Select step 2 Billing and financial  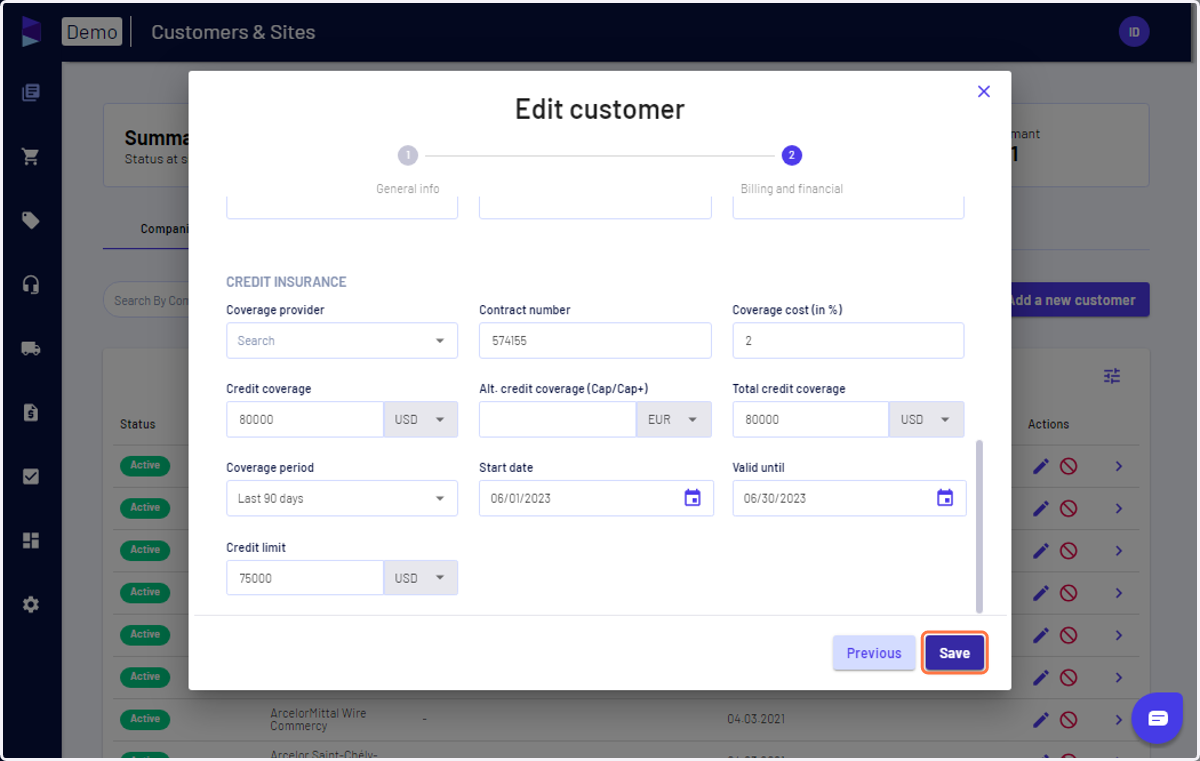(x=792, y=156)
